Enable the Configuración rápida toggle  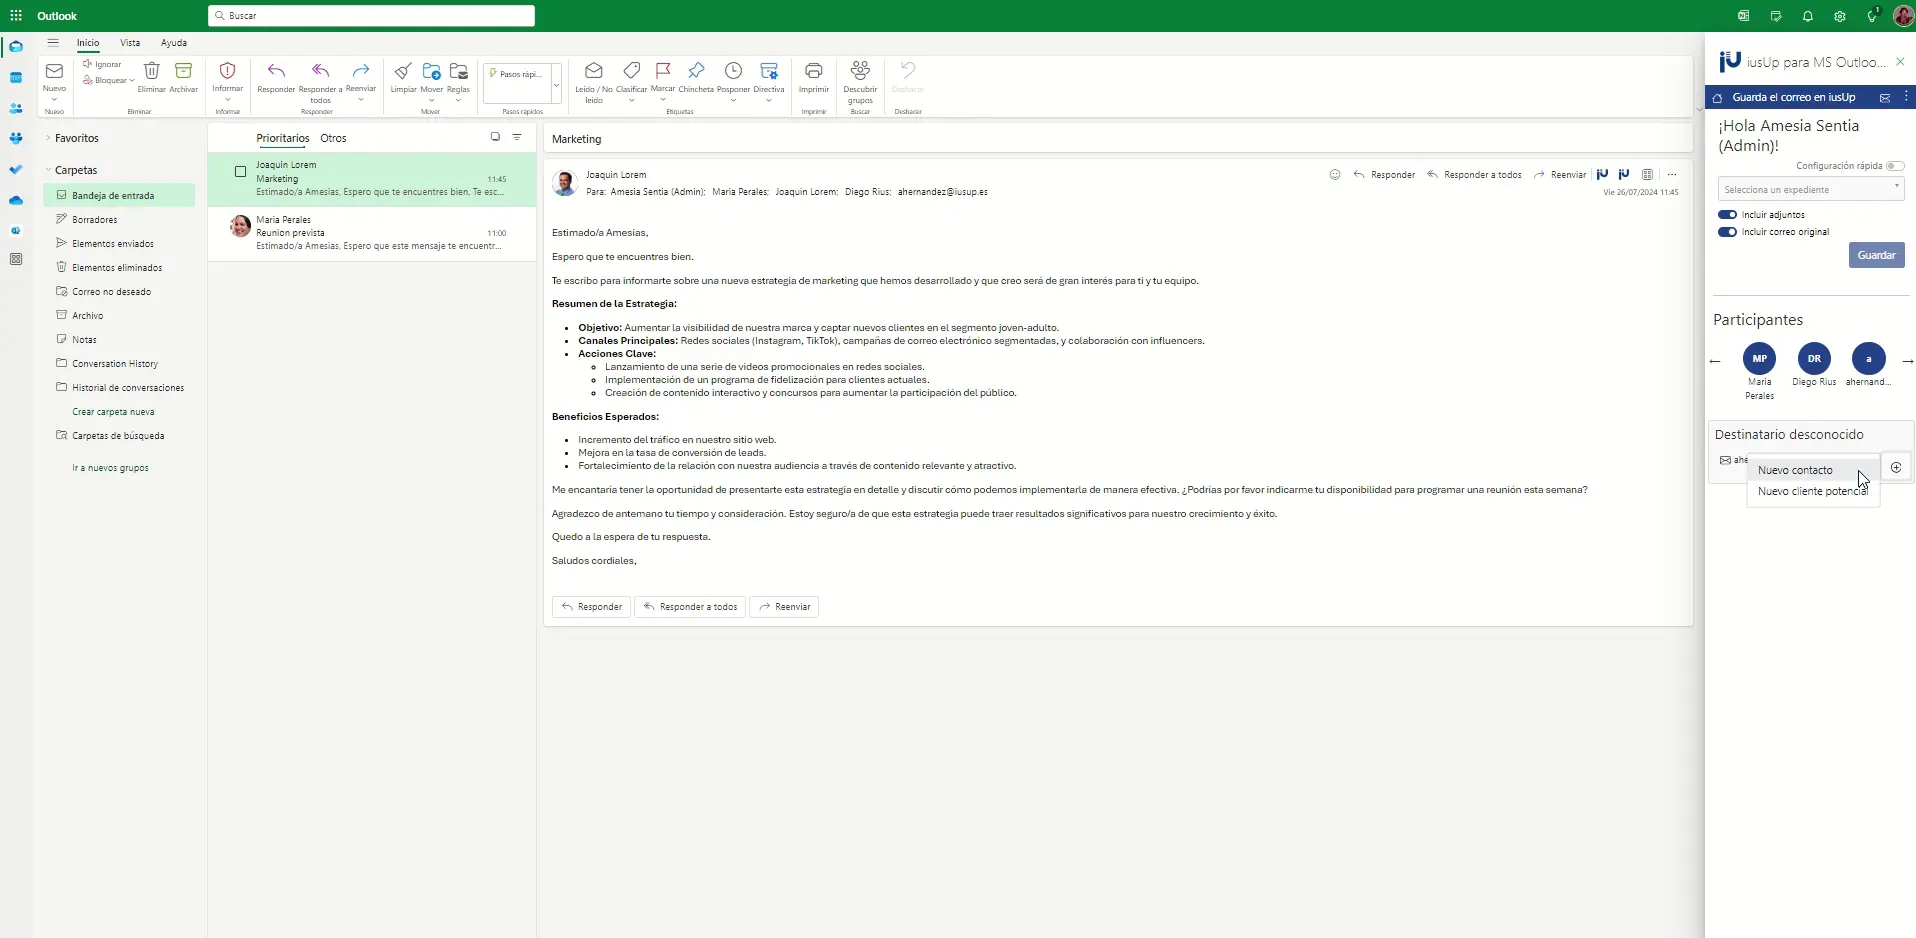click(1894, 166)
